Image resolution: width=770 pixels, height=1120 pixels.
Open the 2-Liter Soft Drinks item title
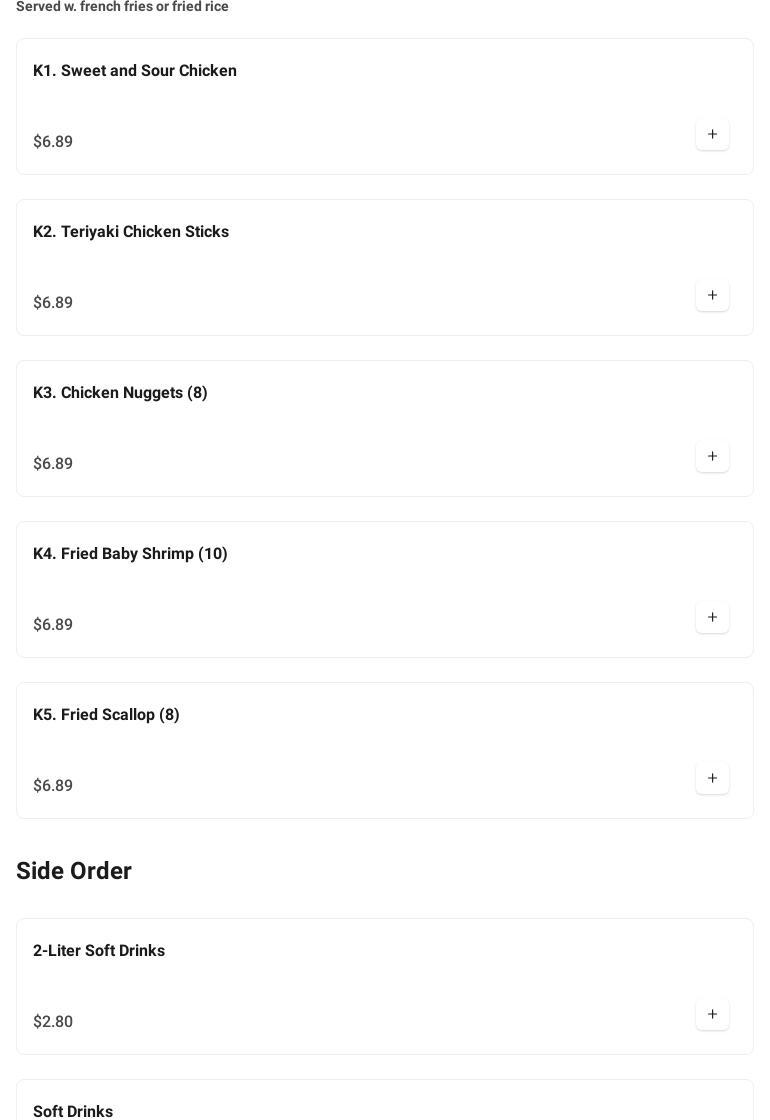(99, 951)
